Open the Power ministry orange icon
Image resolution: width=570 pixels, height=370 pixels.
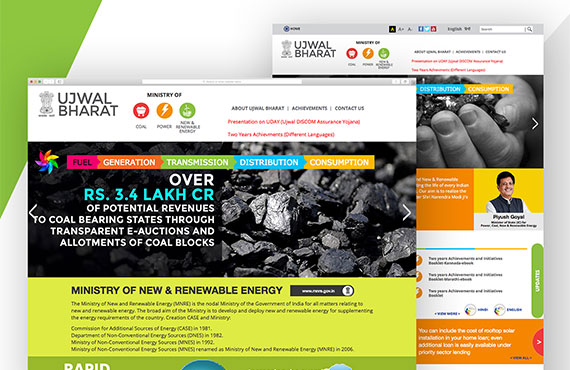coord(164,110)
